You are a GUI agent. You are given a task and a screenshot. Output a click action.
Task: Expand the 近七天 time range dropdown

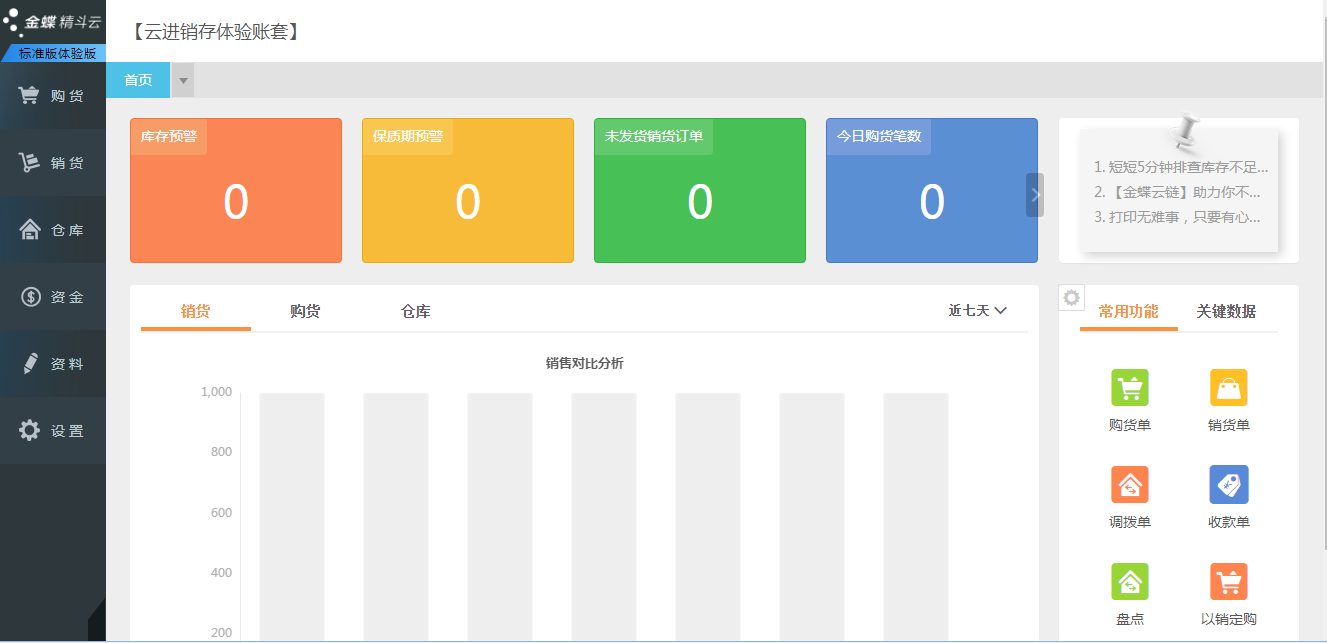977,311
